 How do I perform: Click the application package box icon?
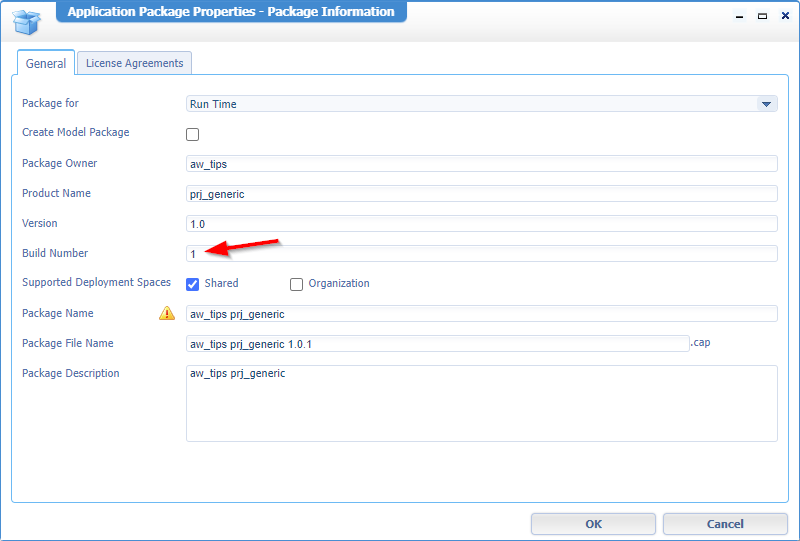pyautogui.click(x=27, y=20)
